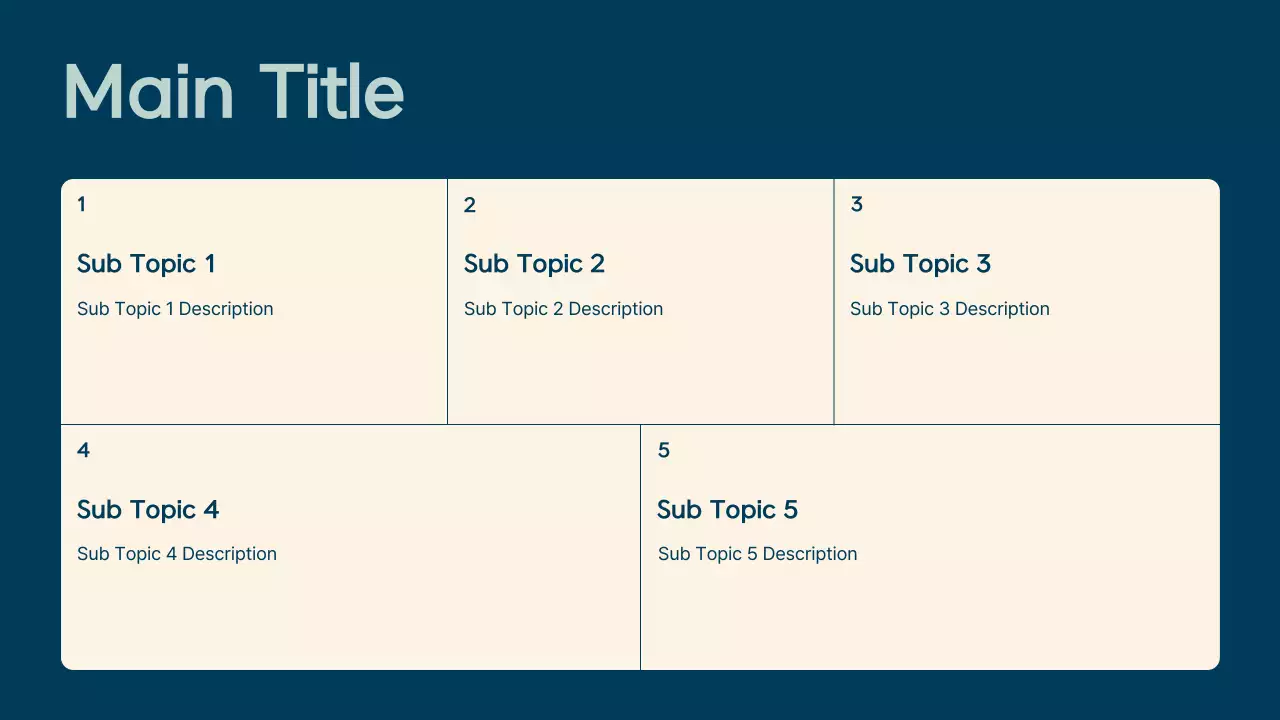Viewport: 1280px width, 720px height.
Task: Click the Sub Topic 1 heading
Action: pyautogui.click(x=146, y=264)
